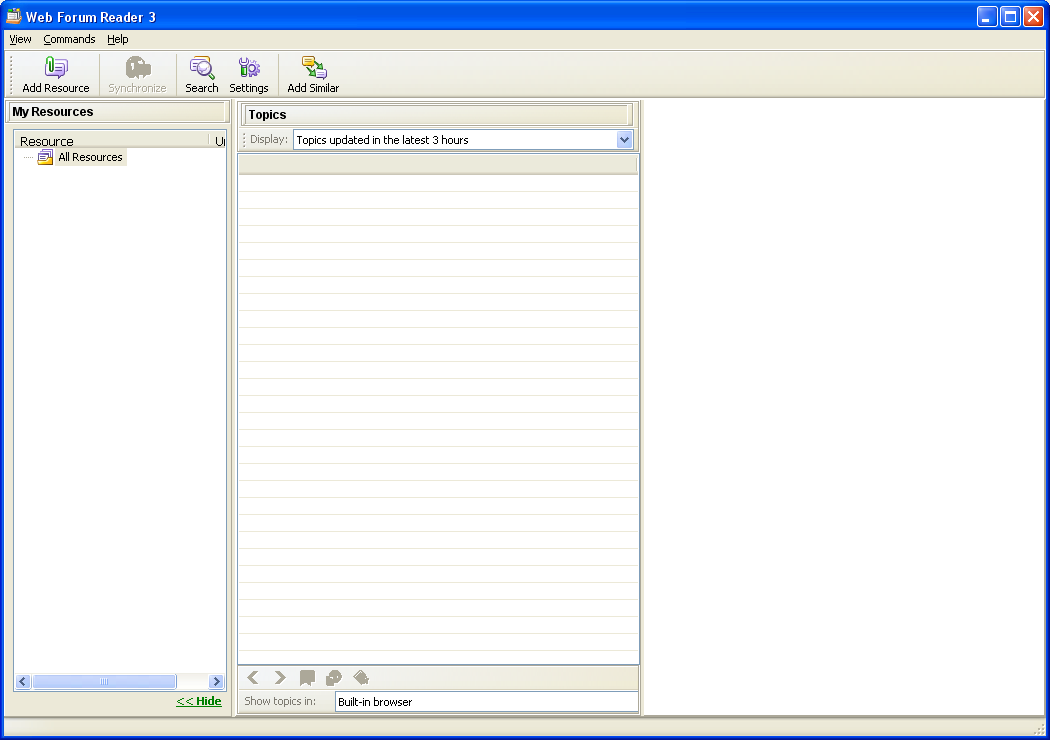This screenshot has width=1050, height=740.
Task: Open the Search tool
Action: click(201, 69)
